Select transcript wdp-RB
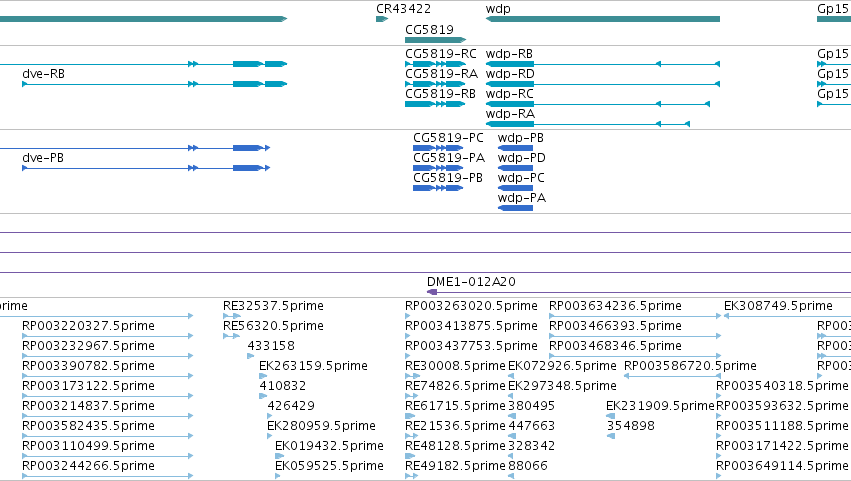The height and width of the screenshot is (481, 851). (509, 54)
